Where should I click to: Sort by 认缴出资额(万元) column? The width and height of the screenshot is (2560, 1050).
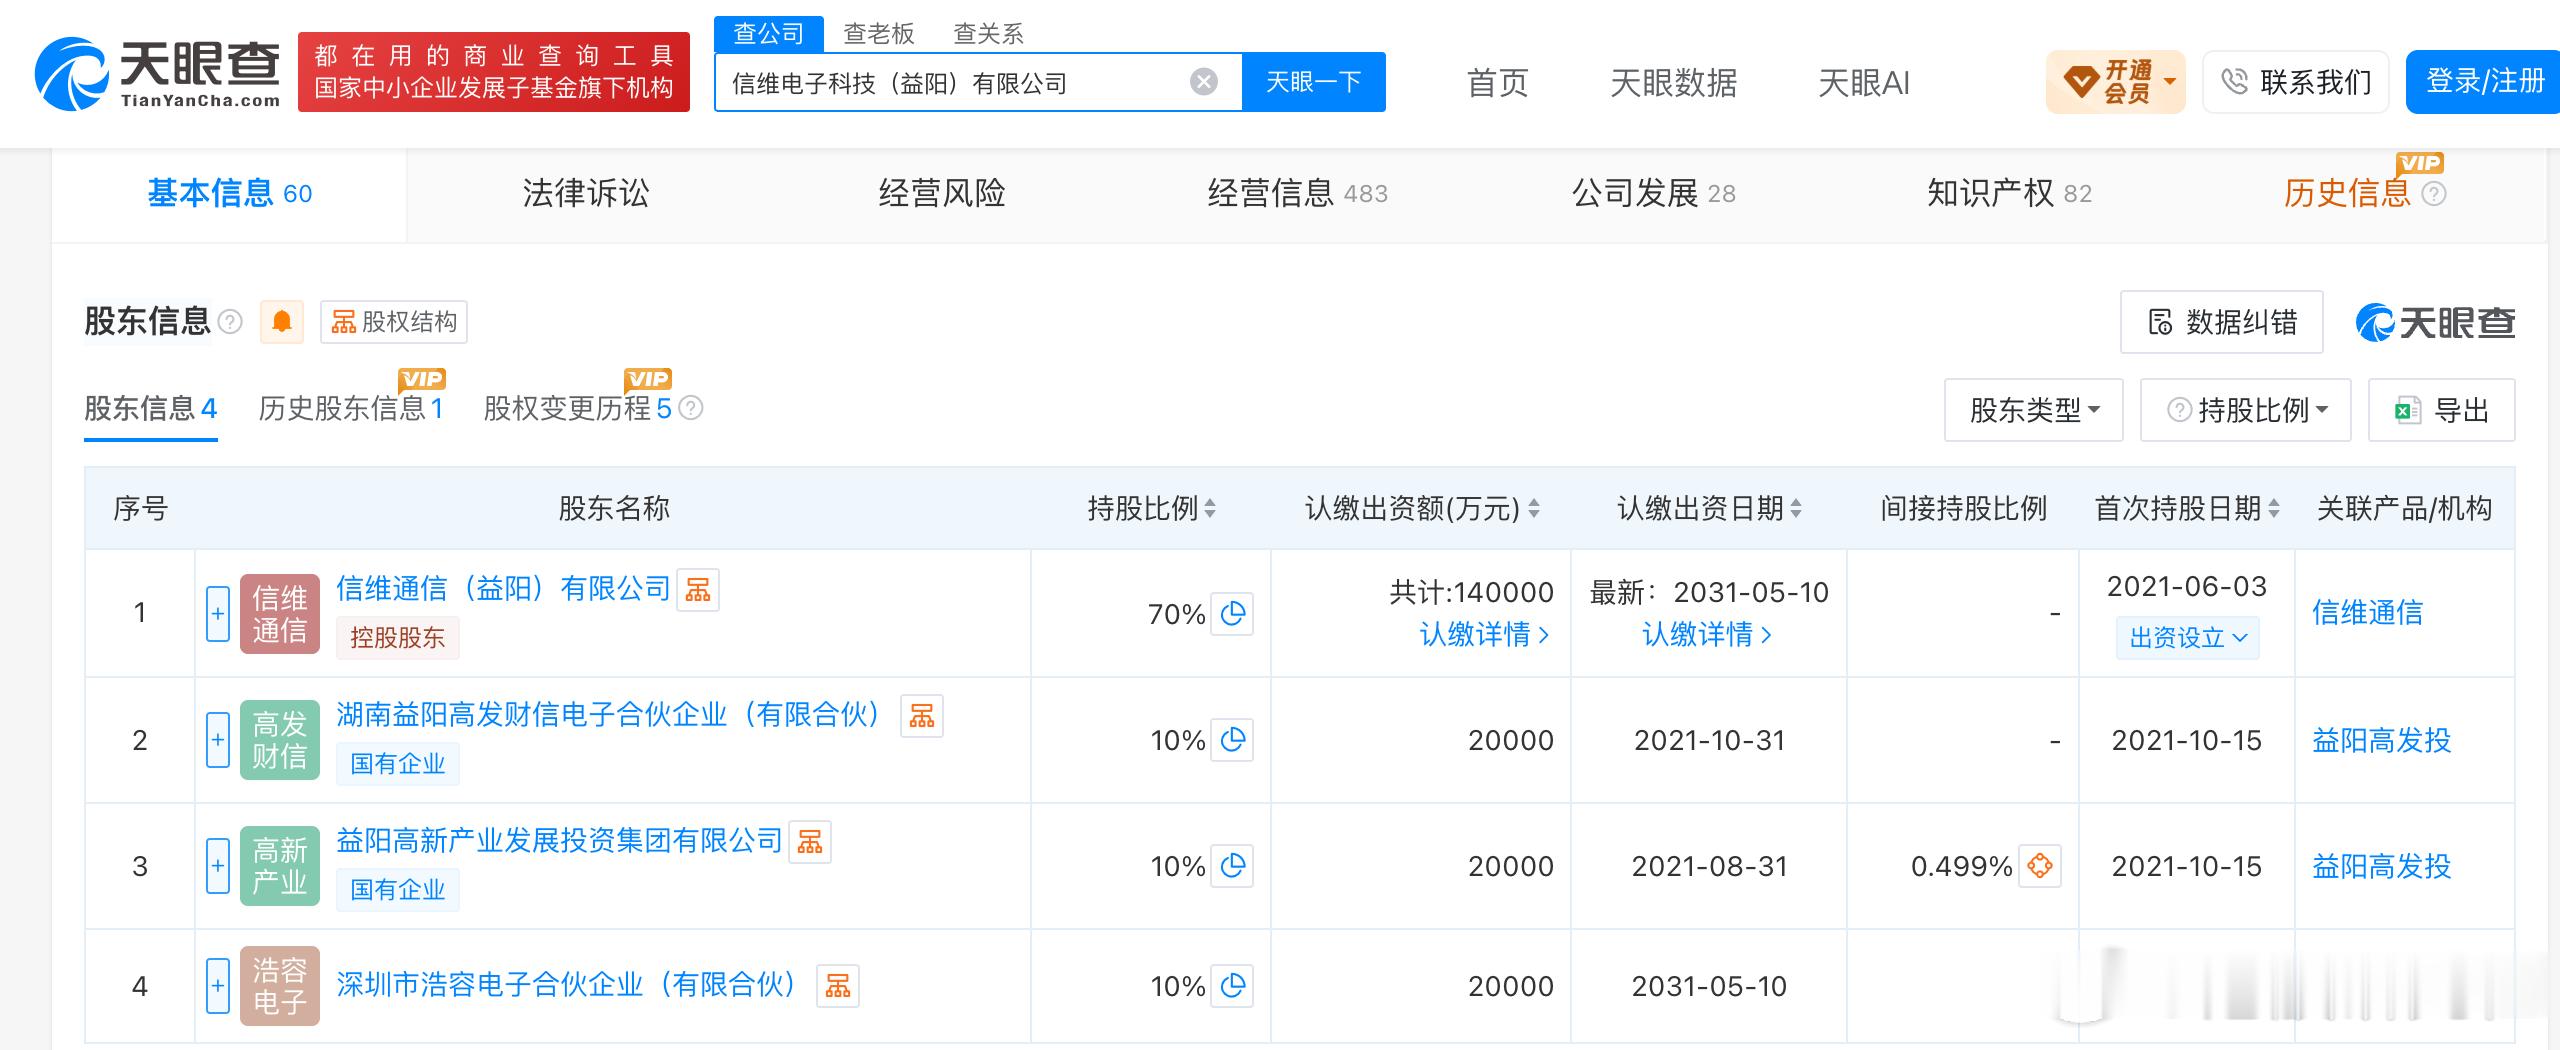pyautogui.click(x=1534, y=509)
